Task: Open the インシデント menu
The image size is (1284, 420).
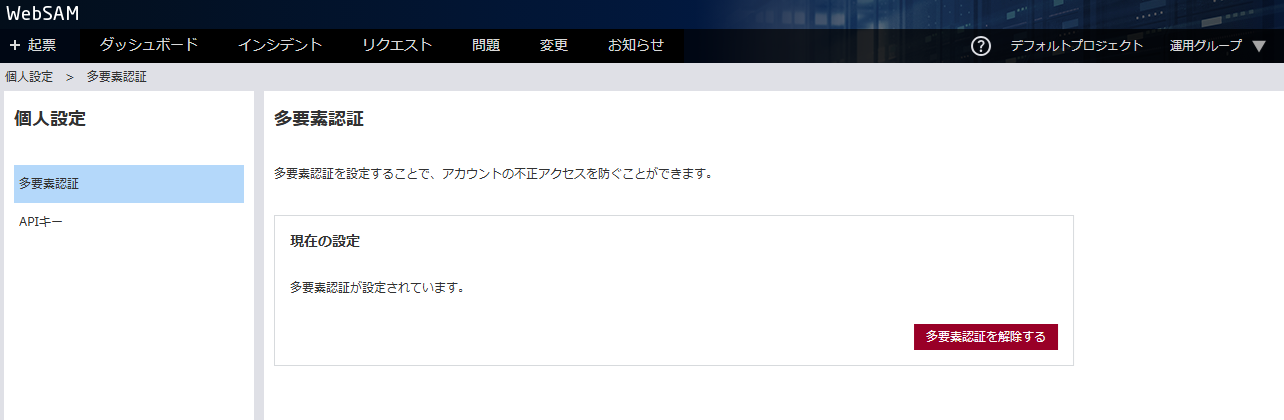Action: [280, 45]
